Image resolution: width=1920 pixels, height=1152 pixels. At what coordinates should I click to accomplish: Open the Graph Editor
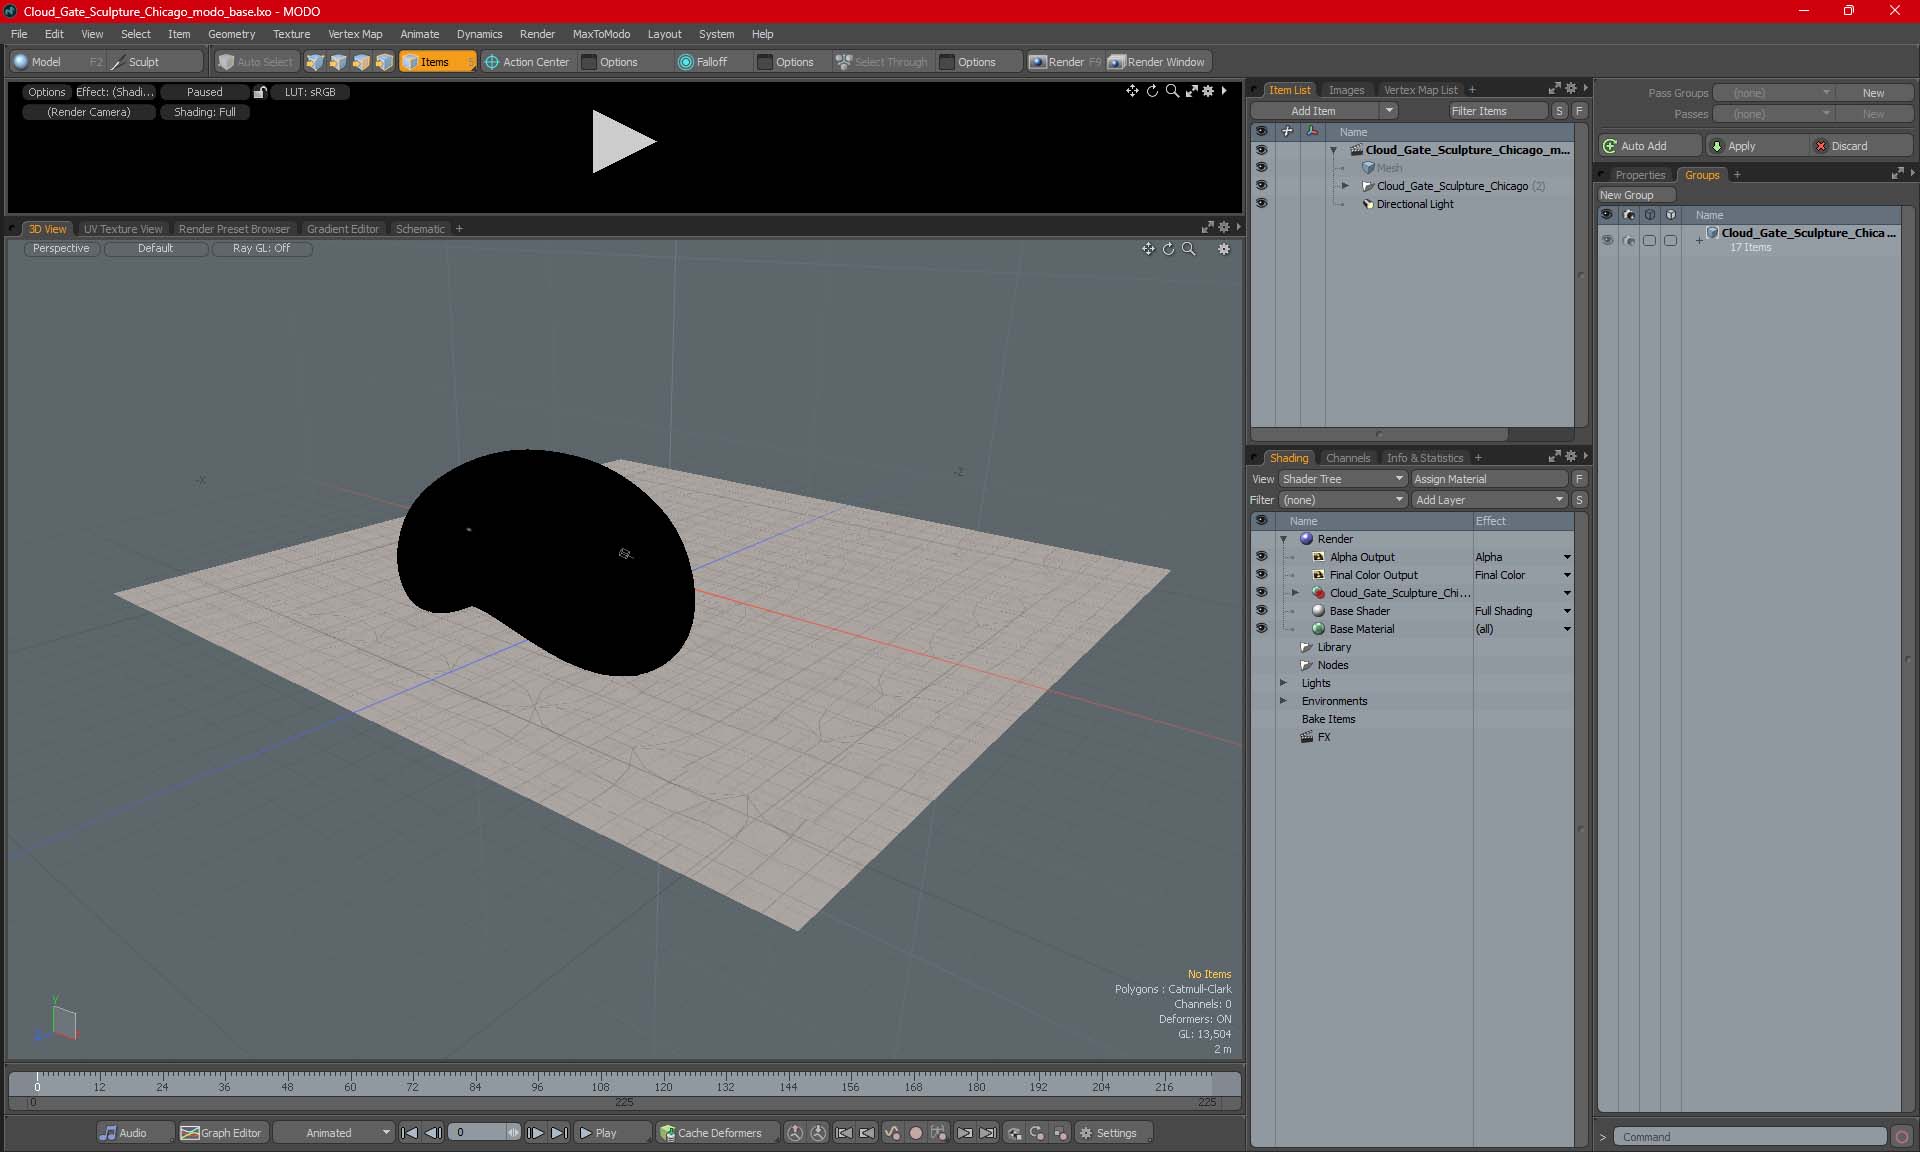click(x=222, y=1133)
